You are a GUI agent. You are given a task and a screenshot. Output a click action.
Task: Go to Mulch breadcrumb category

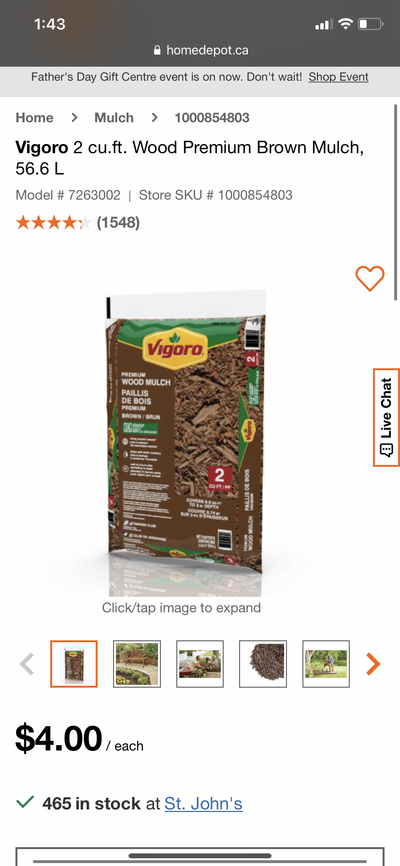114,118
